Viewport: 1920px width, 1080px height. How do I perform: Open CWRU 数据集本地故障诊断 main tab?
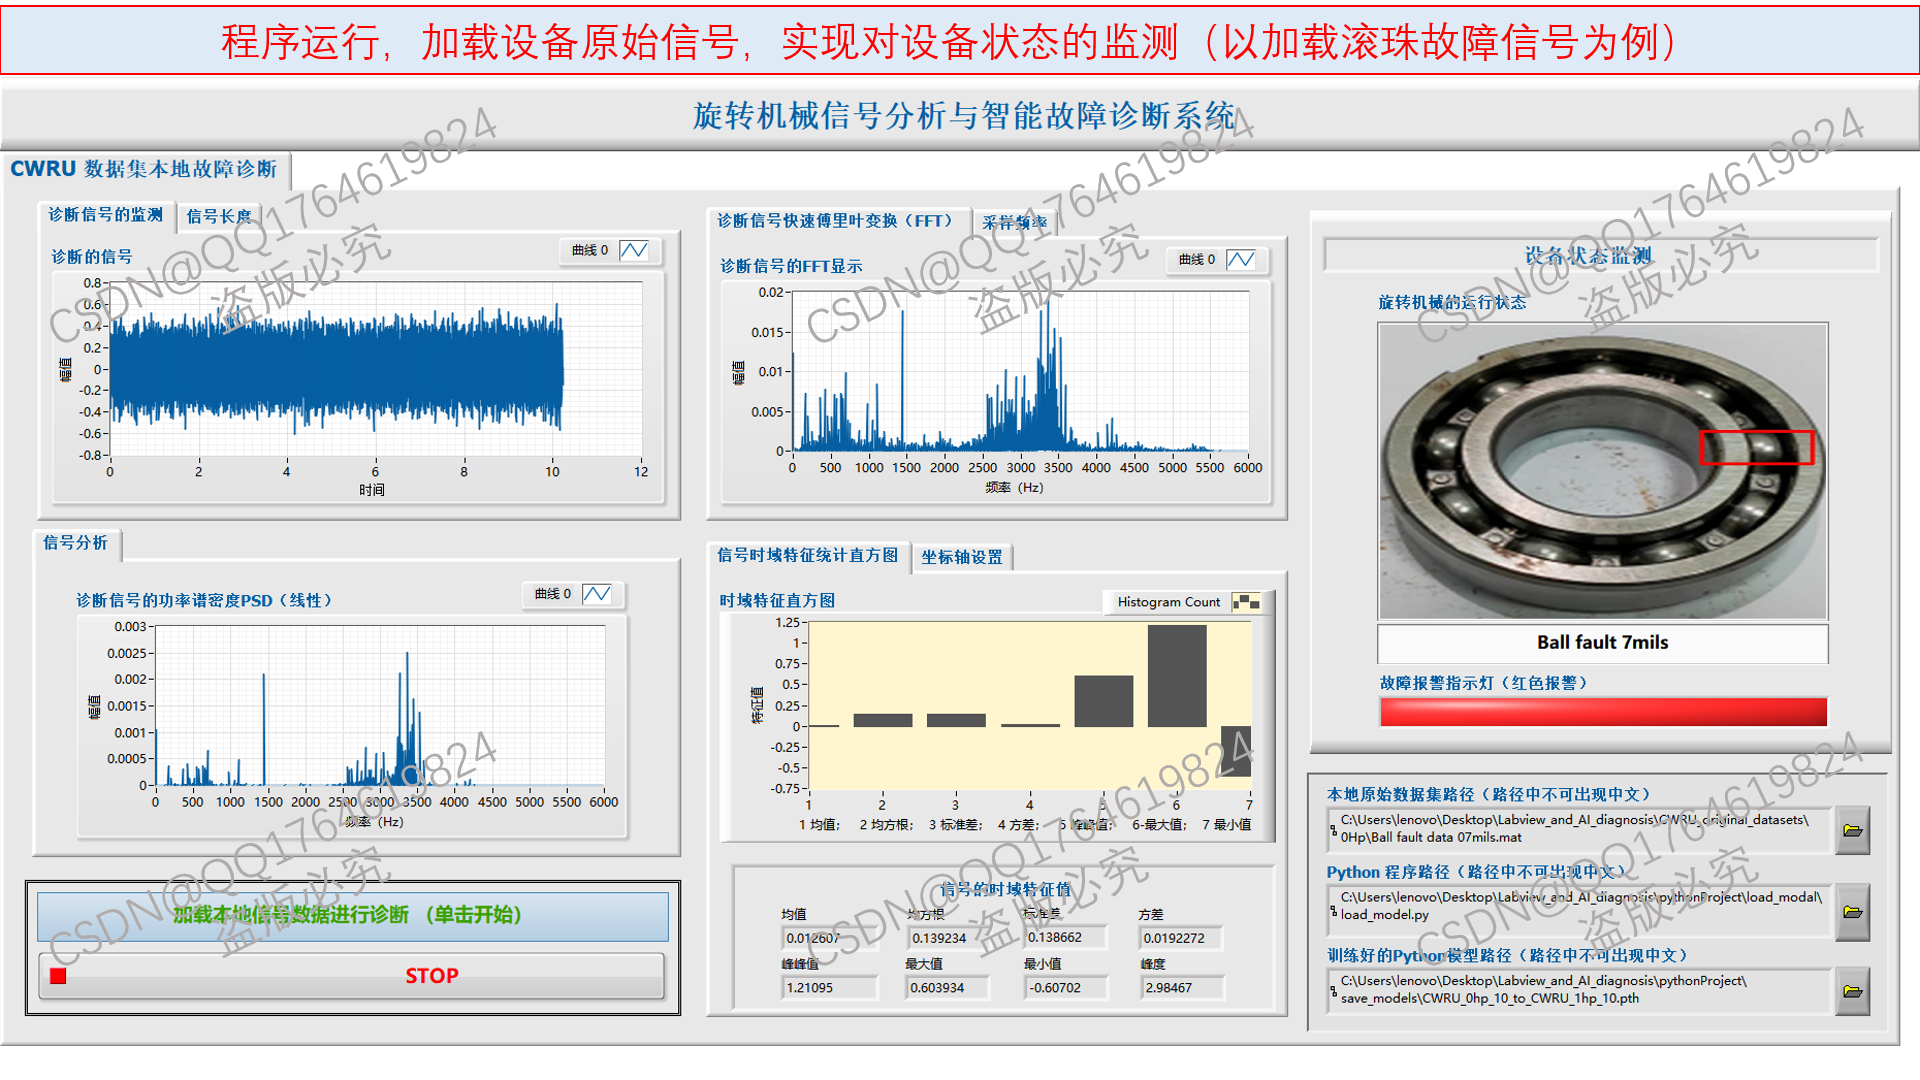(x=144, y=169)
